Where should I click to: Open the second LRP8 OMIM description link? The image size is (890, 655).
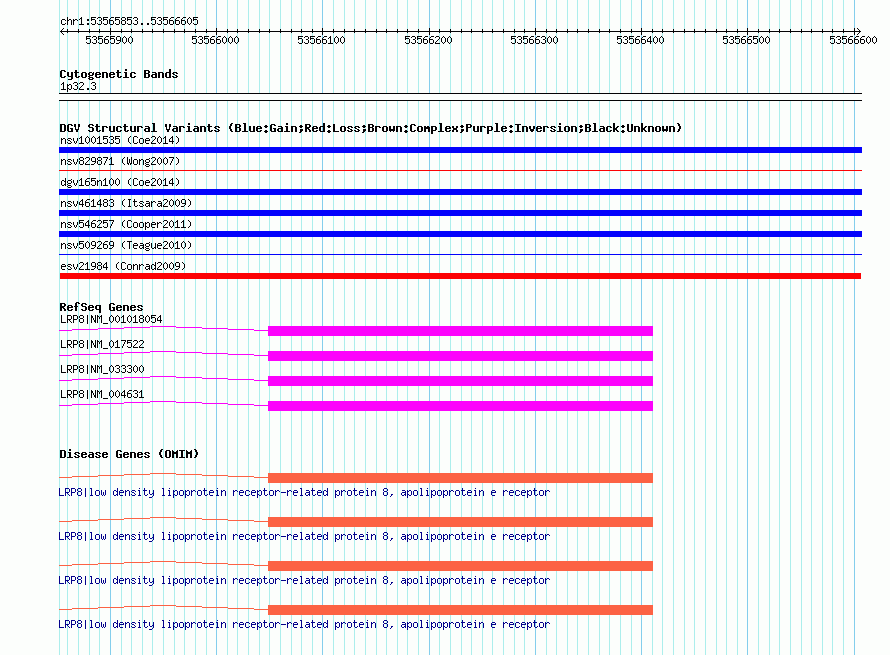pos(304,536)
